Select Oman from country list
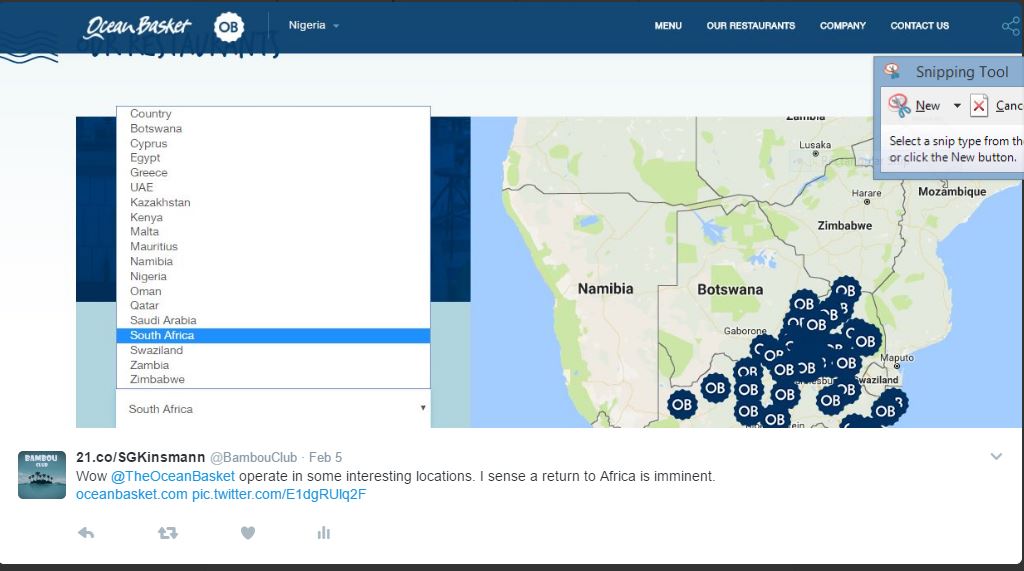Screen dimensions: 1024x571 pos(273,291)
